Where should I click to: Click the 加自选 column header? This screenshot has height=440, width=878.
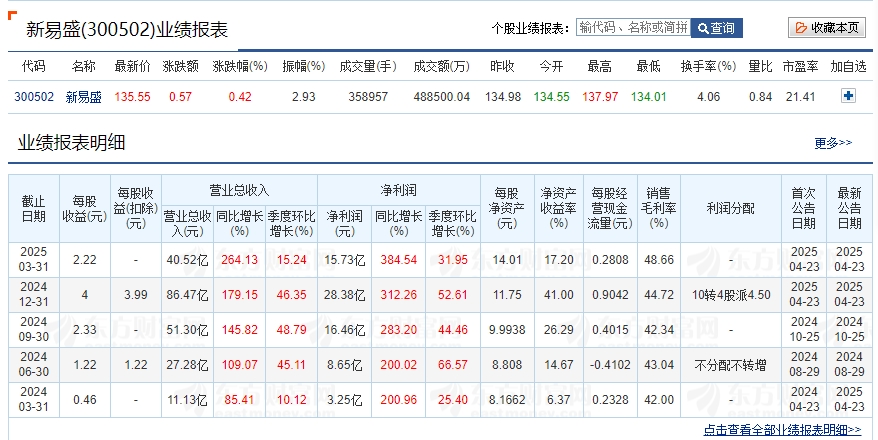(x=848, y=67)
